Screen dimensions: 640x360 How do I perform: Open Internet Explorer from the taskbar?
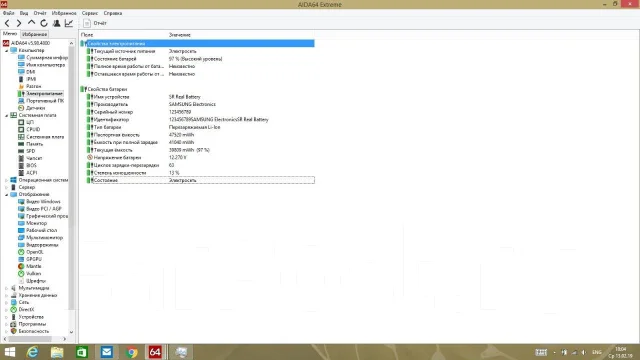pos(32,352)
